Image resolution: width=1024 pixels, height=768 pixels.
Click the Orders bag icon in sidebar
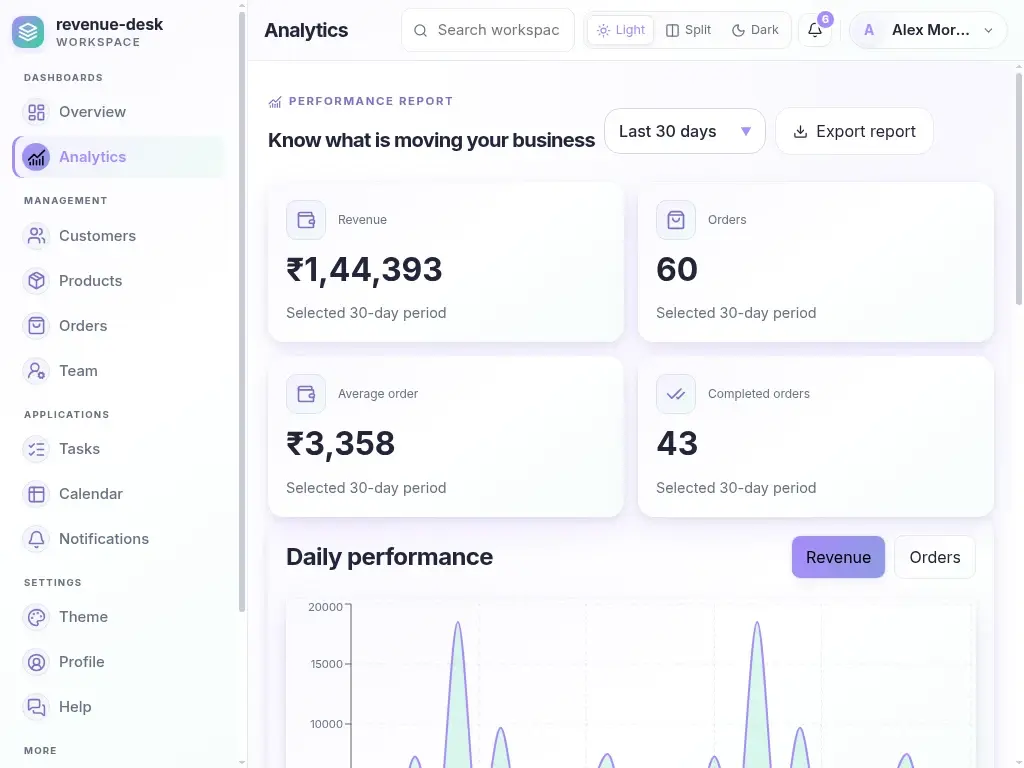point(37,326)
